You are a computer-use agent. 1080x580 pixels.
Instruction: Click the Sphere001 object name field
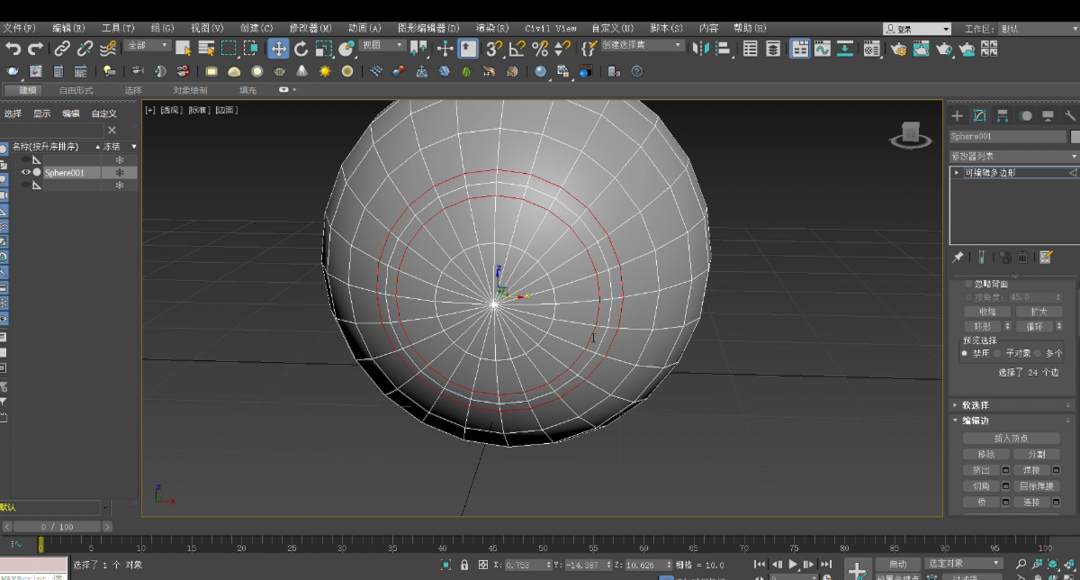[1007, 136]
